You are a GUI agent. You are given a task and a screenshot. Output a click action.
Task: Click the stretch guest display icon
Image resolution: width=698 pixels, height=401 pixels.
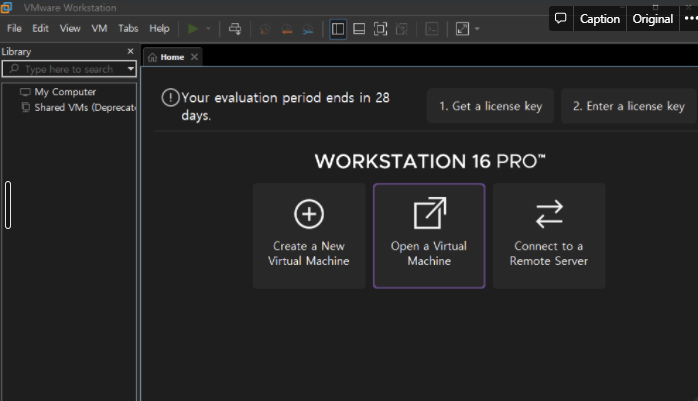pyautogui.click(x=463, y=29)
